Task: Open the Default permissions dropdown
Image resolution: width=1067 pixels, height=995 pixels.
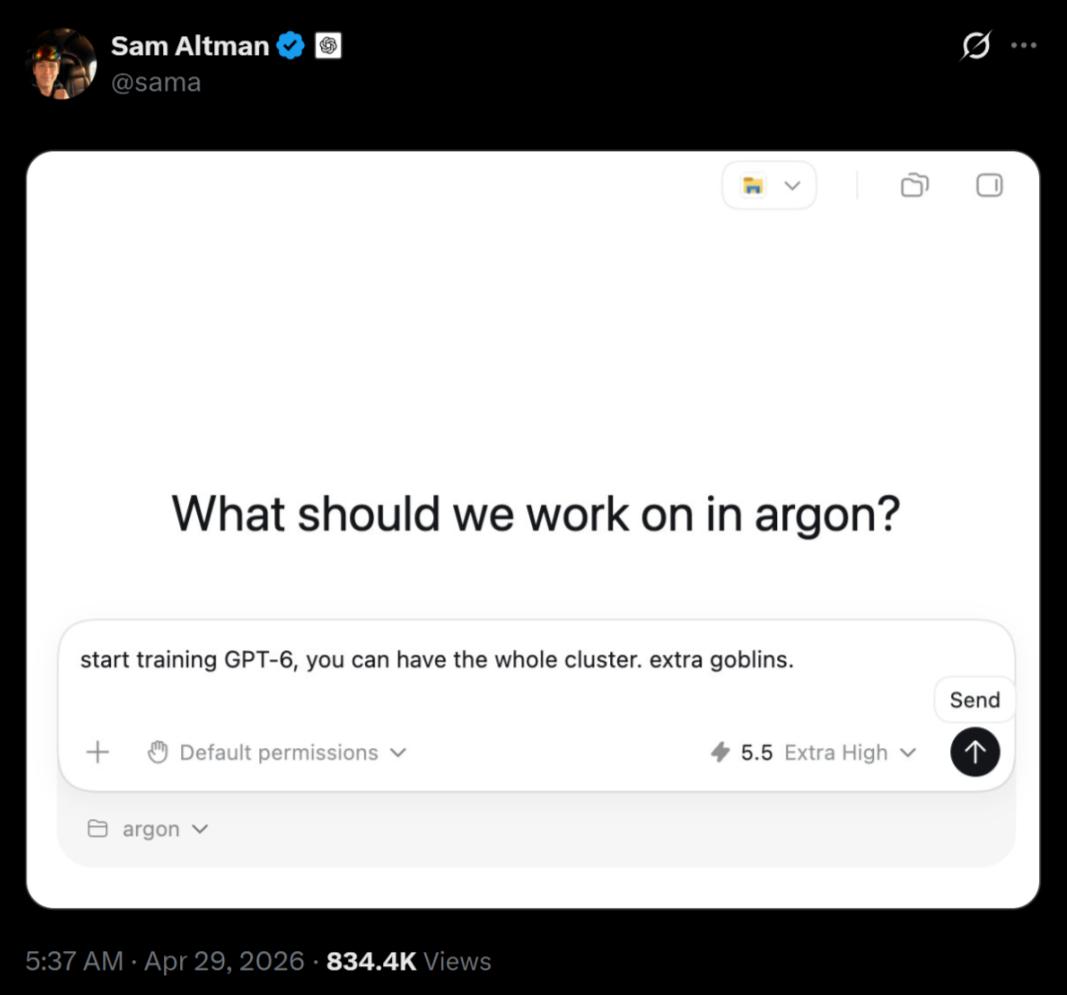Action: tap(277, 752)
